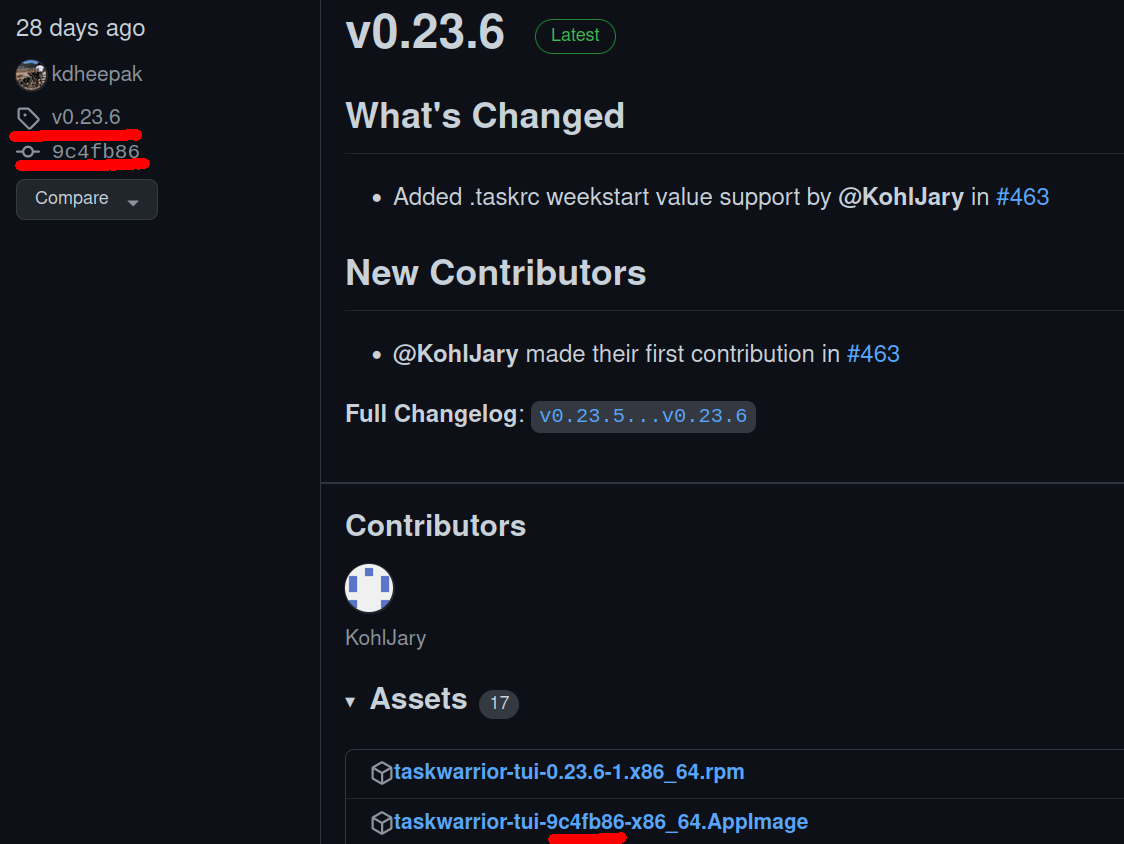The height and width of the screenshot is (844, 1124).
Task: Click the tag icon beside v0.23.6
Action: 28,116
